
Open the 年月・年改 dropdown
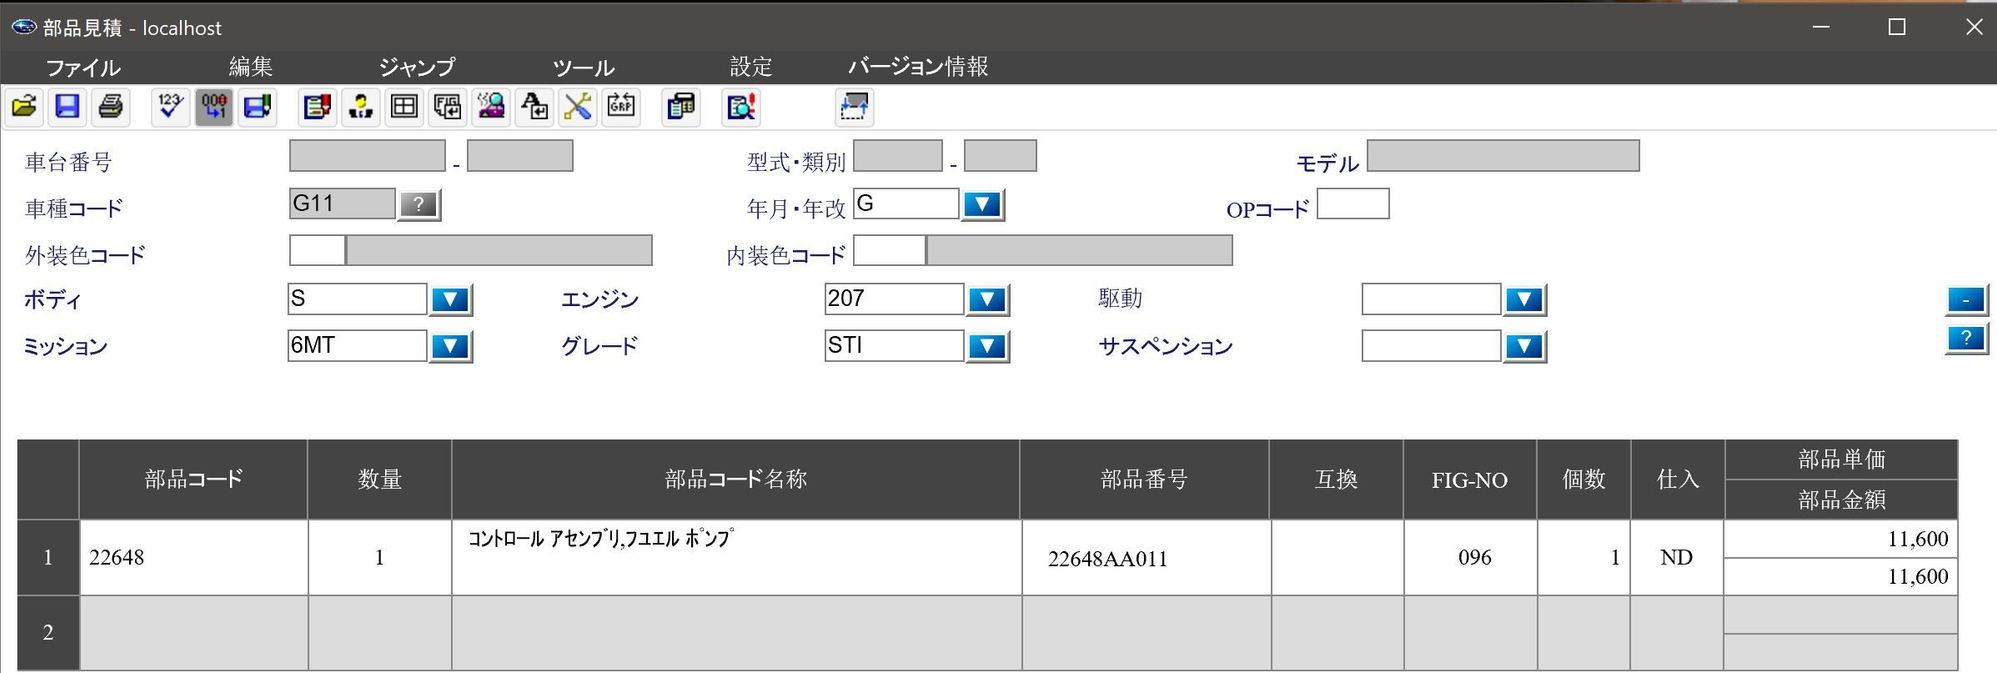(x=982, y=204)
